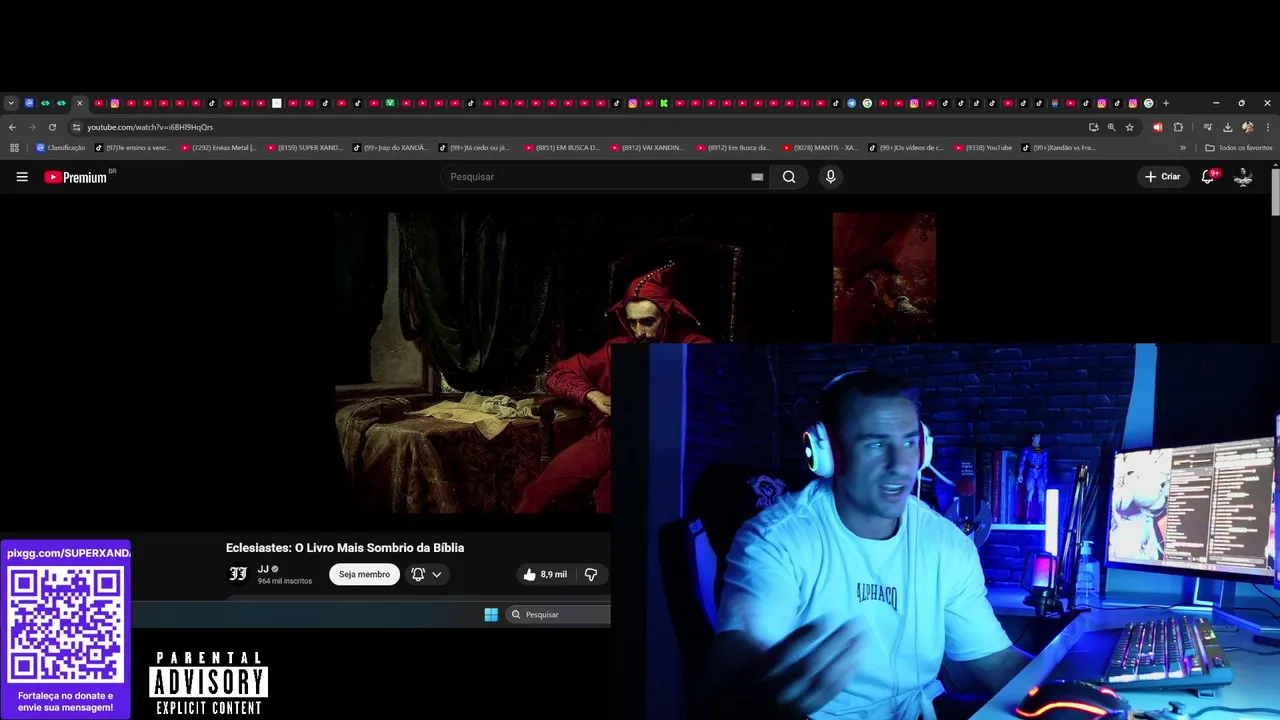Start voice search with the microphone
This screenshot has height=720, width=1280.
[x=830, y=177]
